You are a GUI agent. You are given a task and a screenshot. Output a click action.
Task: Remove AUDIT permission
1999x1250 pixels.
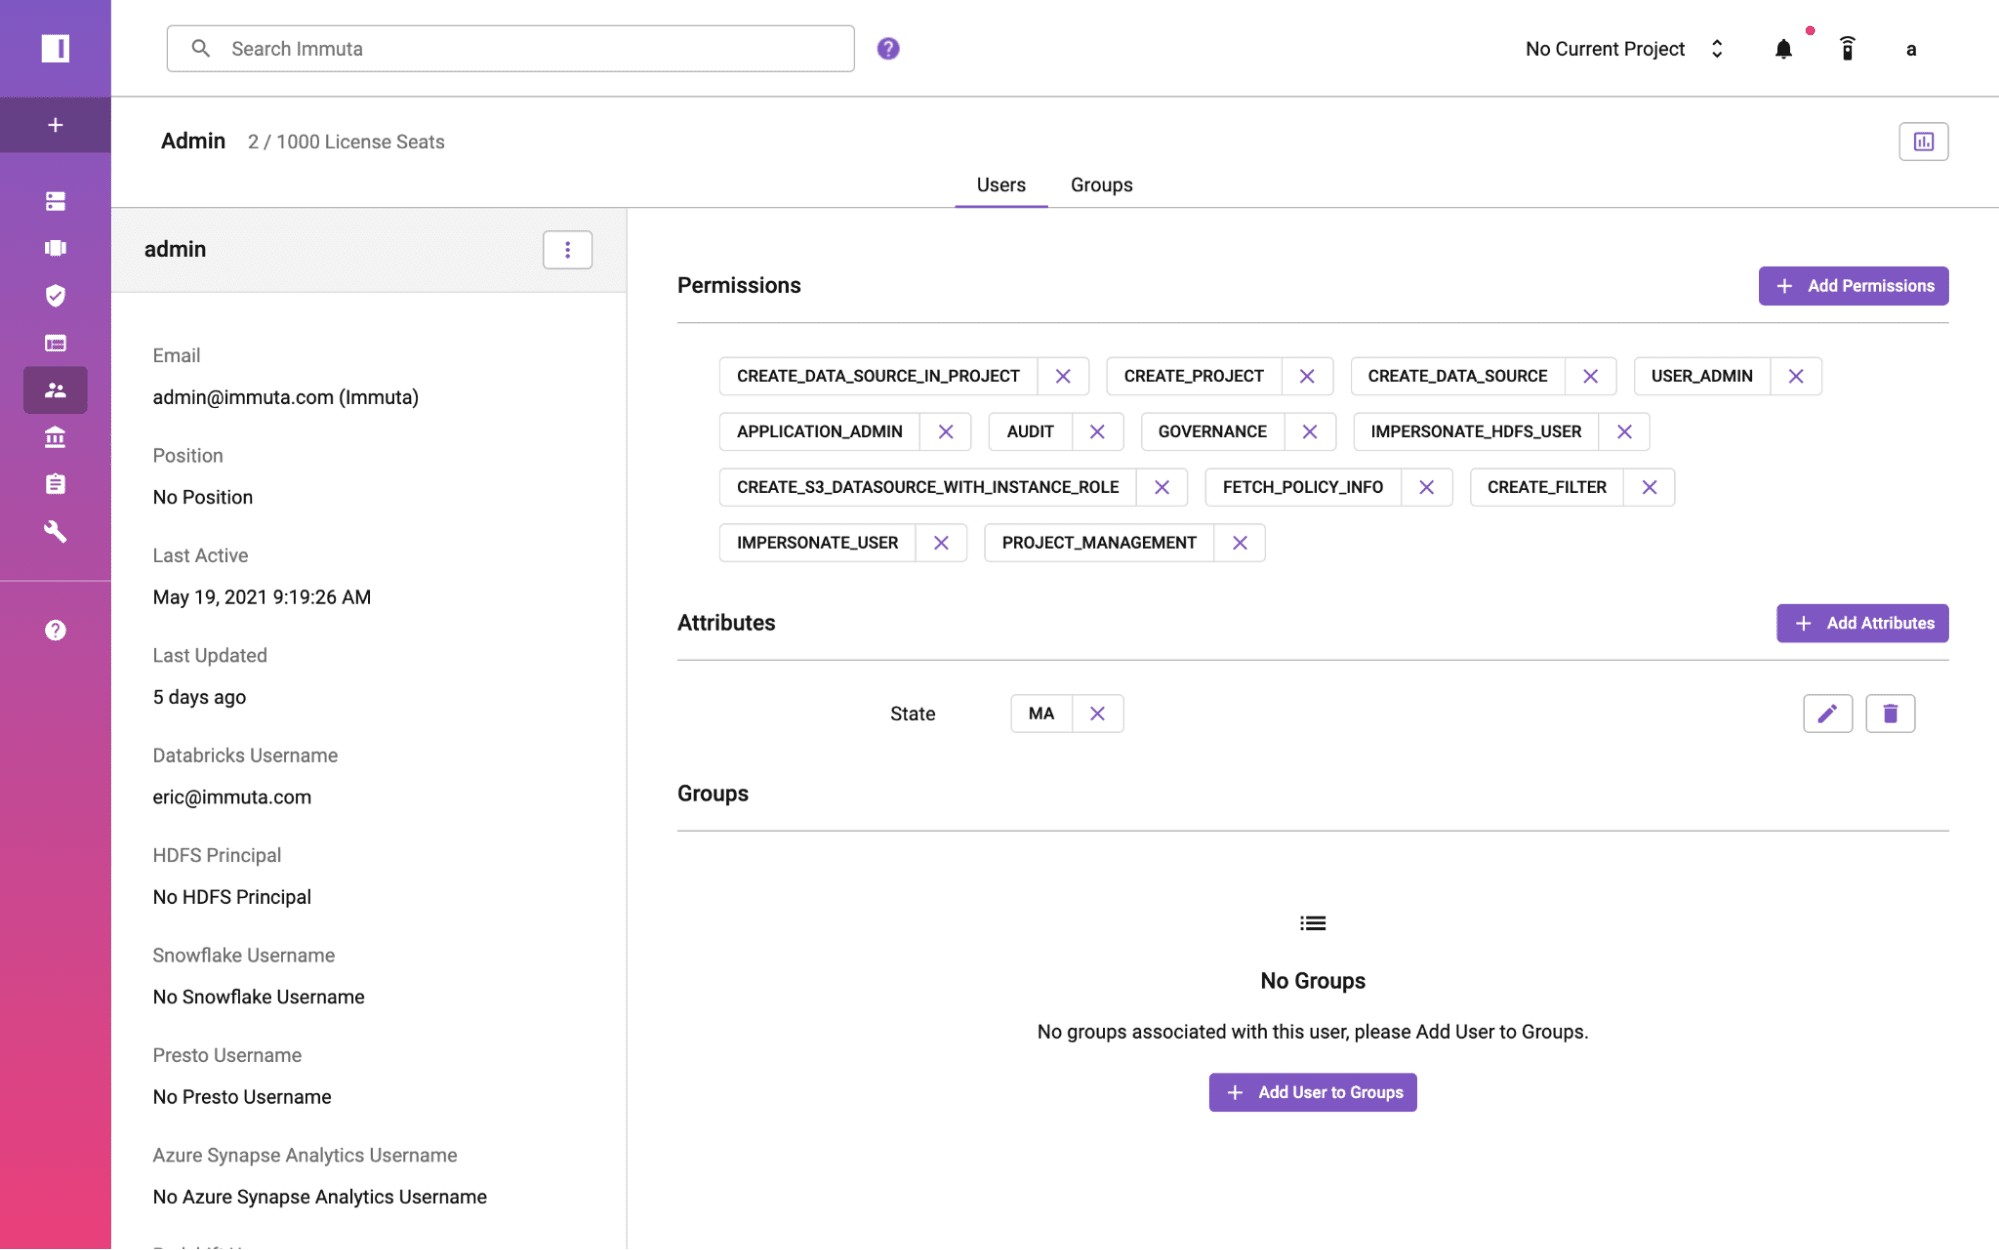[x=1097, y=432]
